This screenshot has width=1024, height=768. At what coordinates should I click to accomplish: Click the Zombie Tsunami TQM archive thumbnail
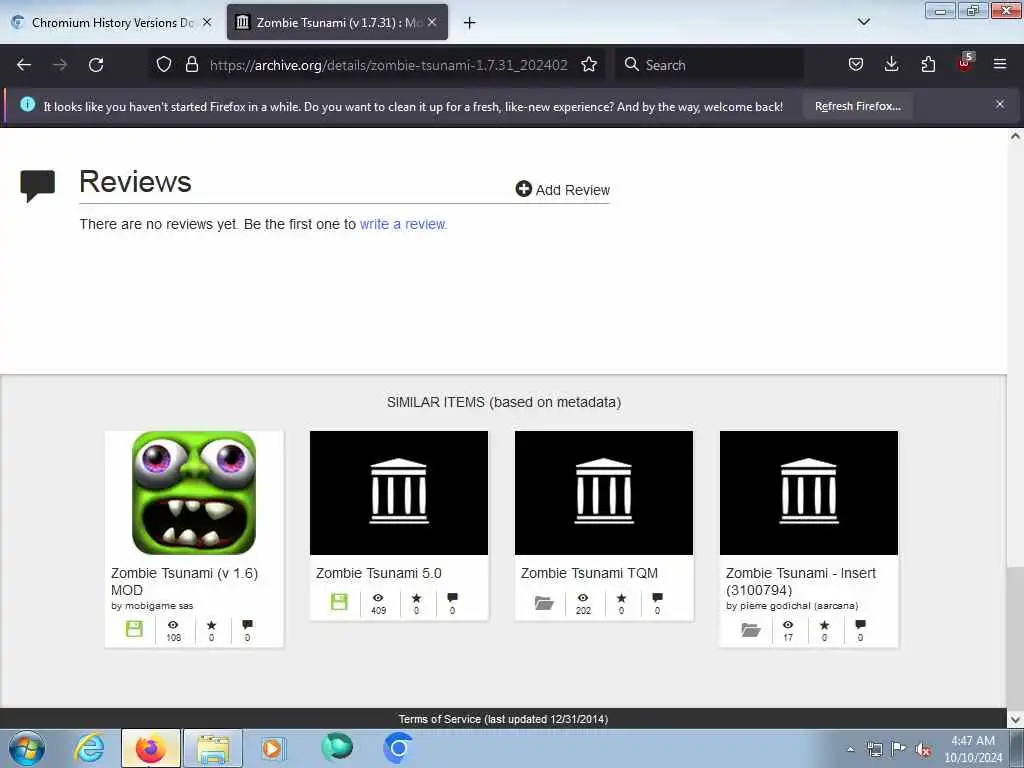pyautogui.click(x=604, y=492)
